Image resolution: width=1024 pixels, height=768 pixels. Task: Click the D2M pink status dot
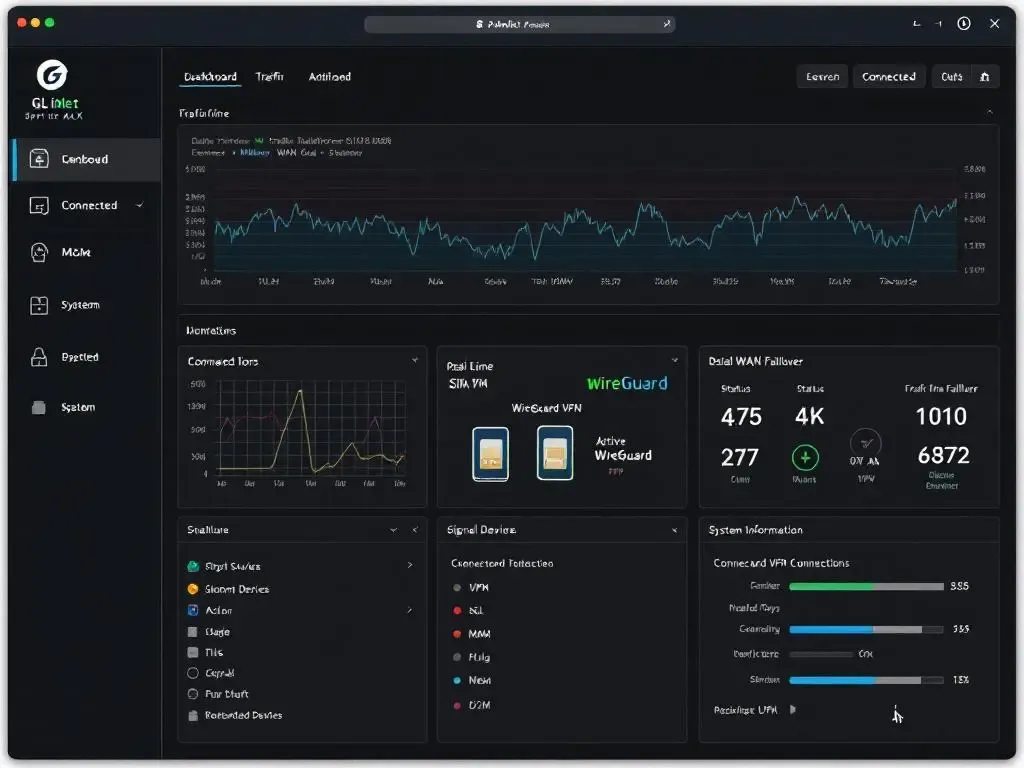[457, 705]
